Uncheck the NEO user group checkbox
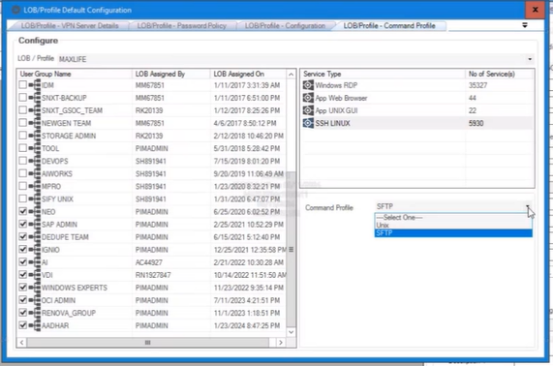The height and width of the screenshot is (367, 554). coord(23,211)
